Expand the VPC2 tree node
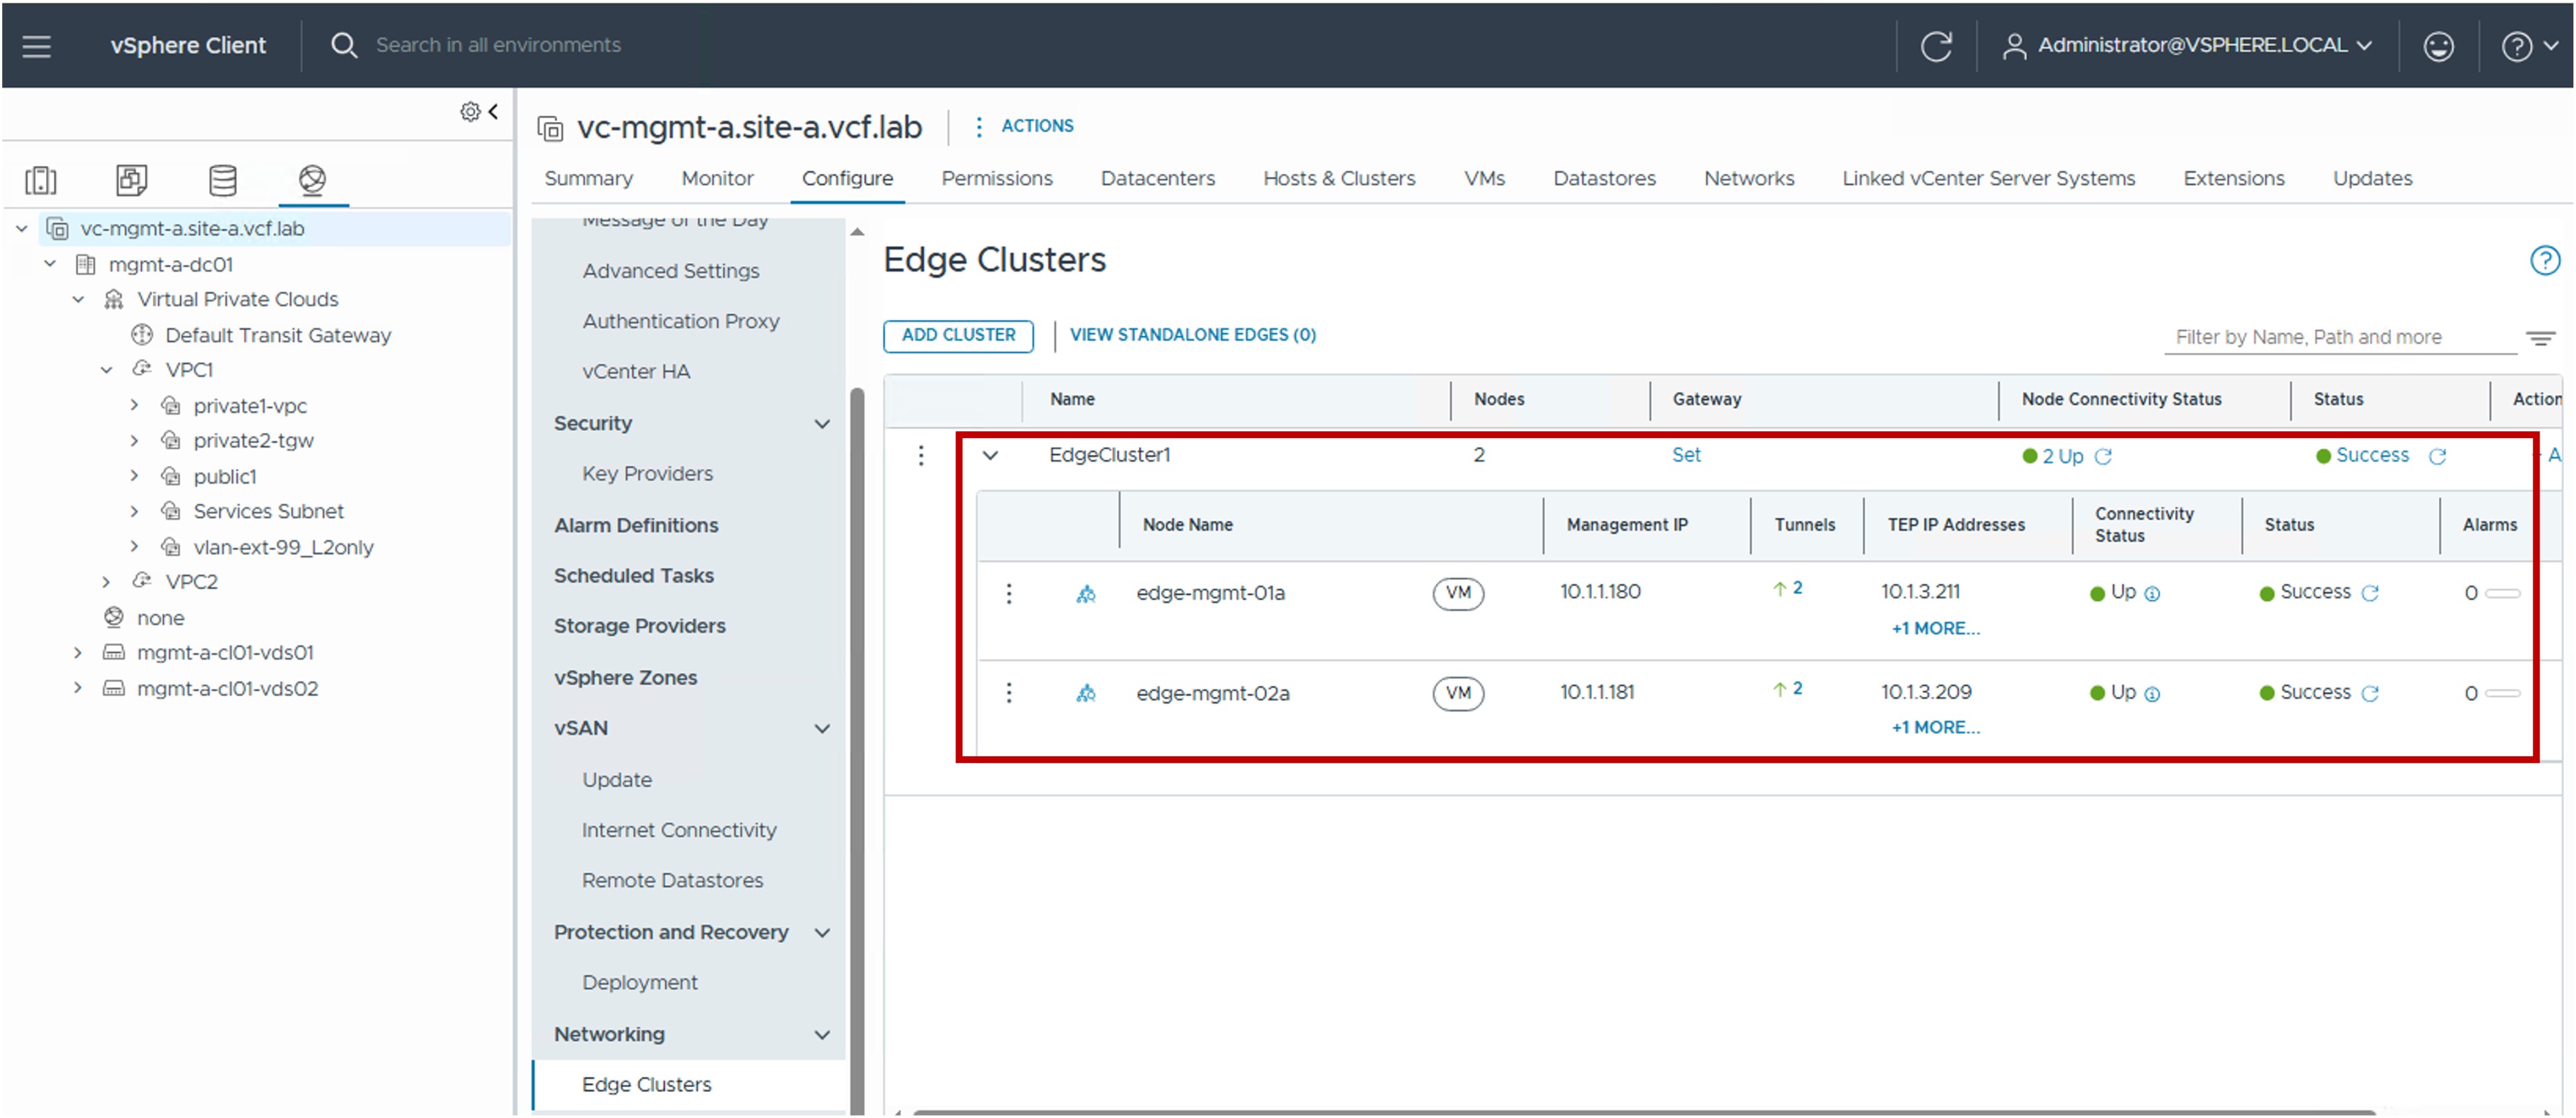The width and height of the screenshot is (2576, 1118). [106, 582]
